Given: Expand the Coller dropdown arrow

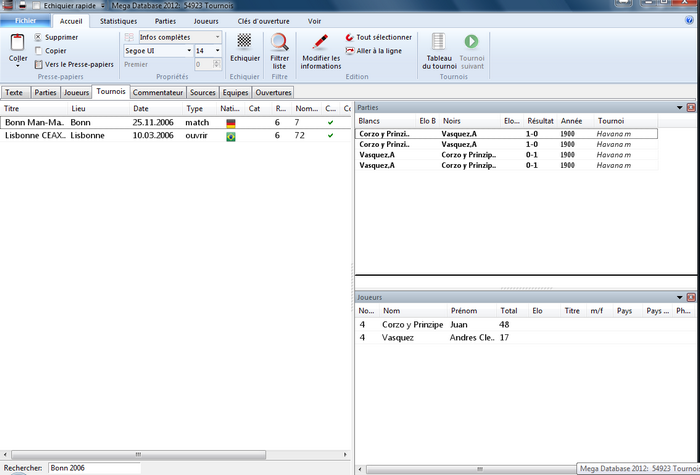Looking at the screenshot, I should tap(18, 66).
